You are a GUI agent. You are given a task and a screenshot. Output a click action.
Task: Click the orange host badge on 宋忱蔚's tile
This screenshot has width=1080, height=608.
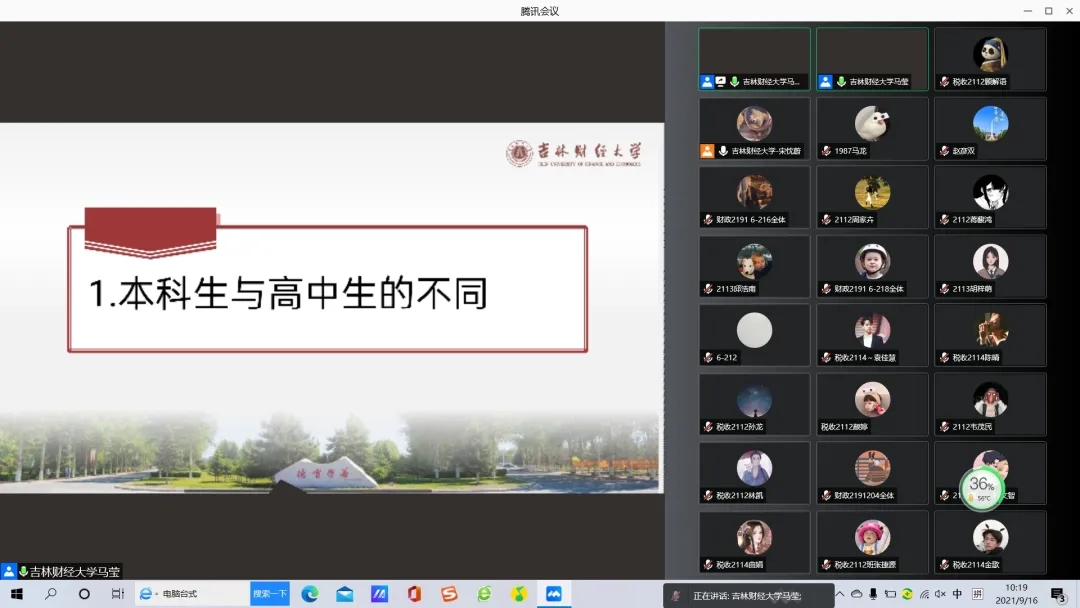coord(707,151)
